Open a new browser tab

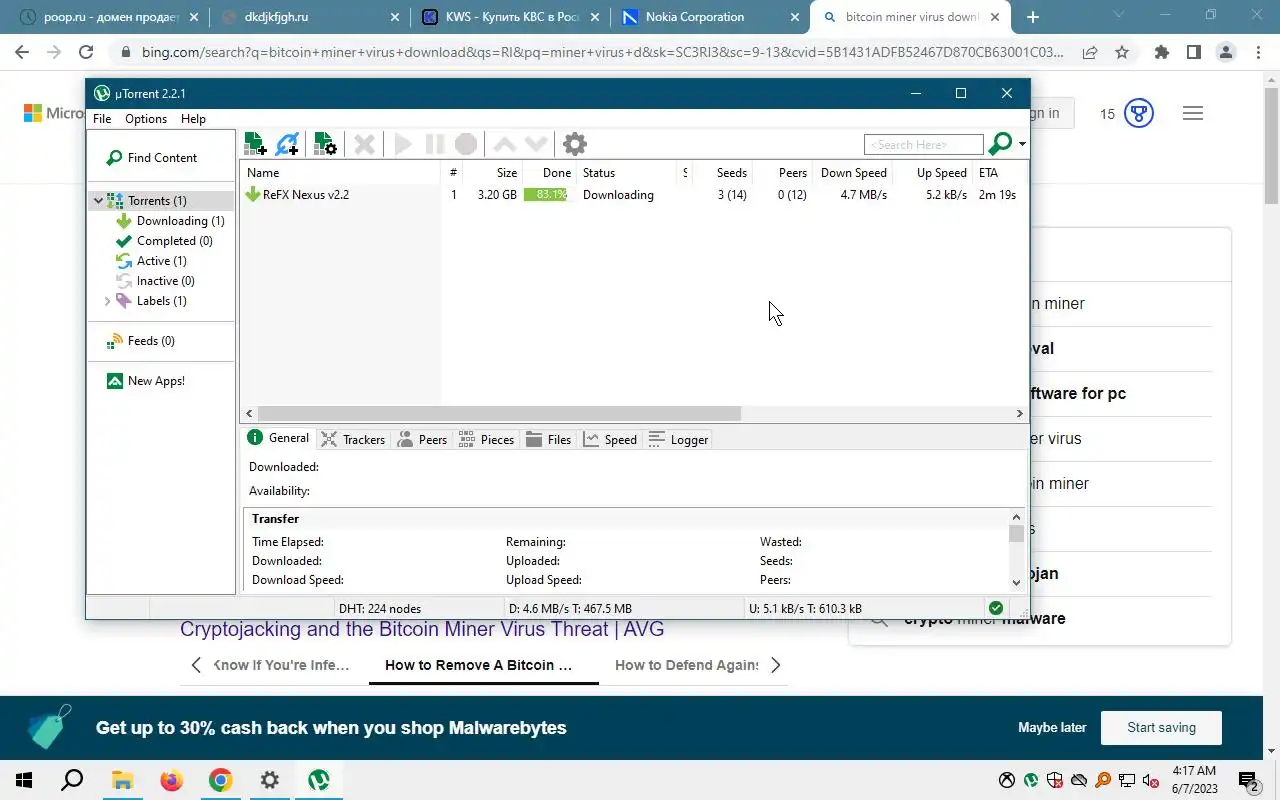click(1033, 17)
